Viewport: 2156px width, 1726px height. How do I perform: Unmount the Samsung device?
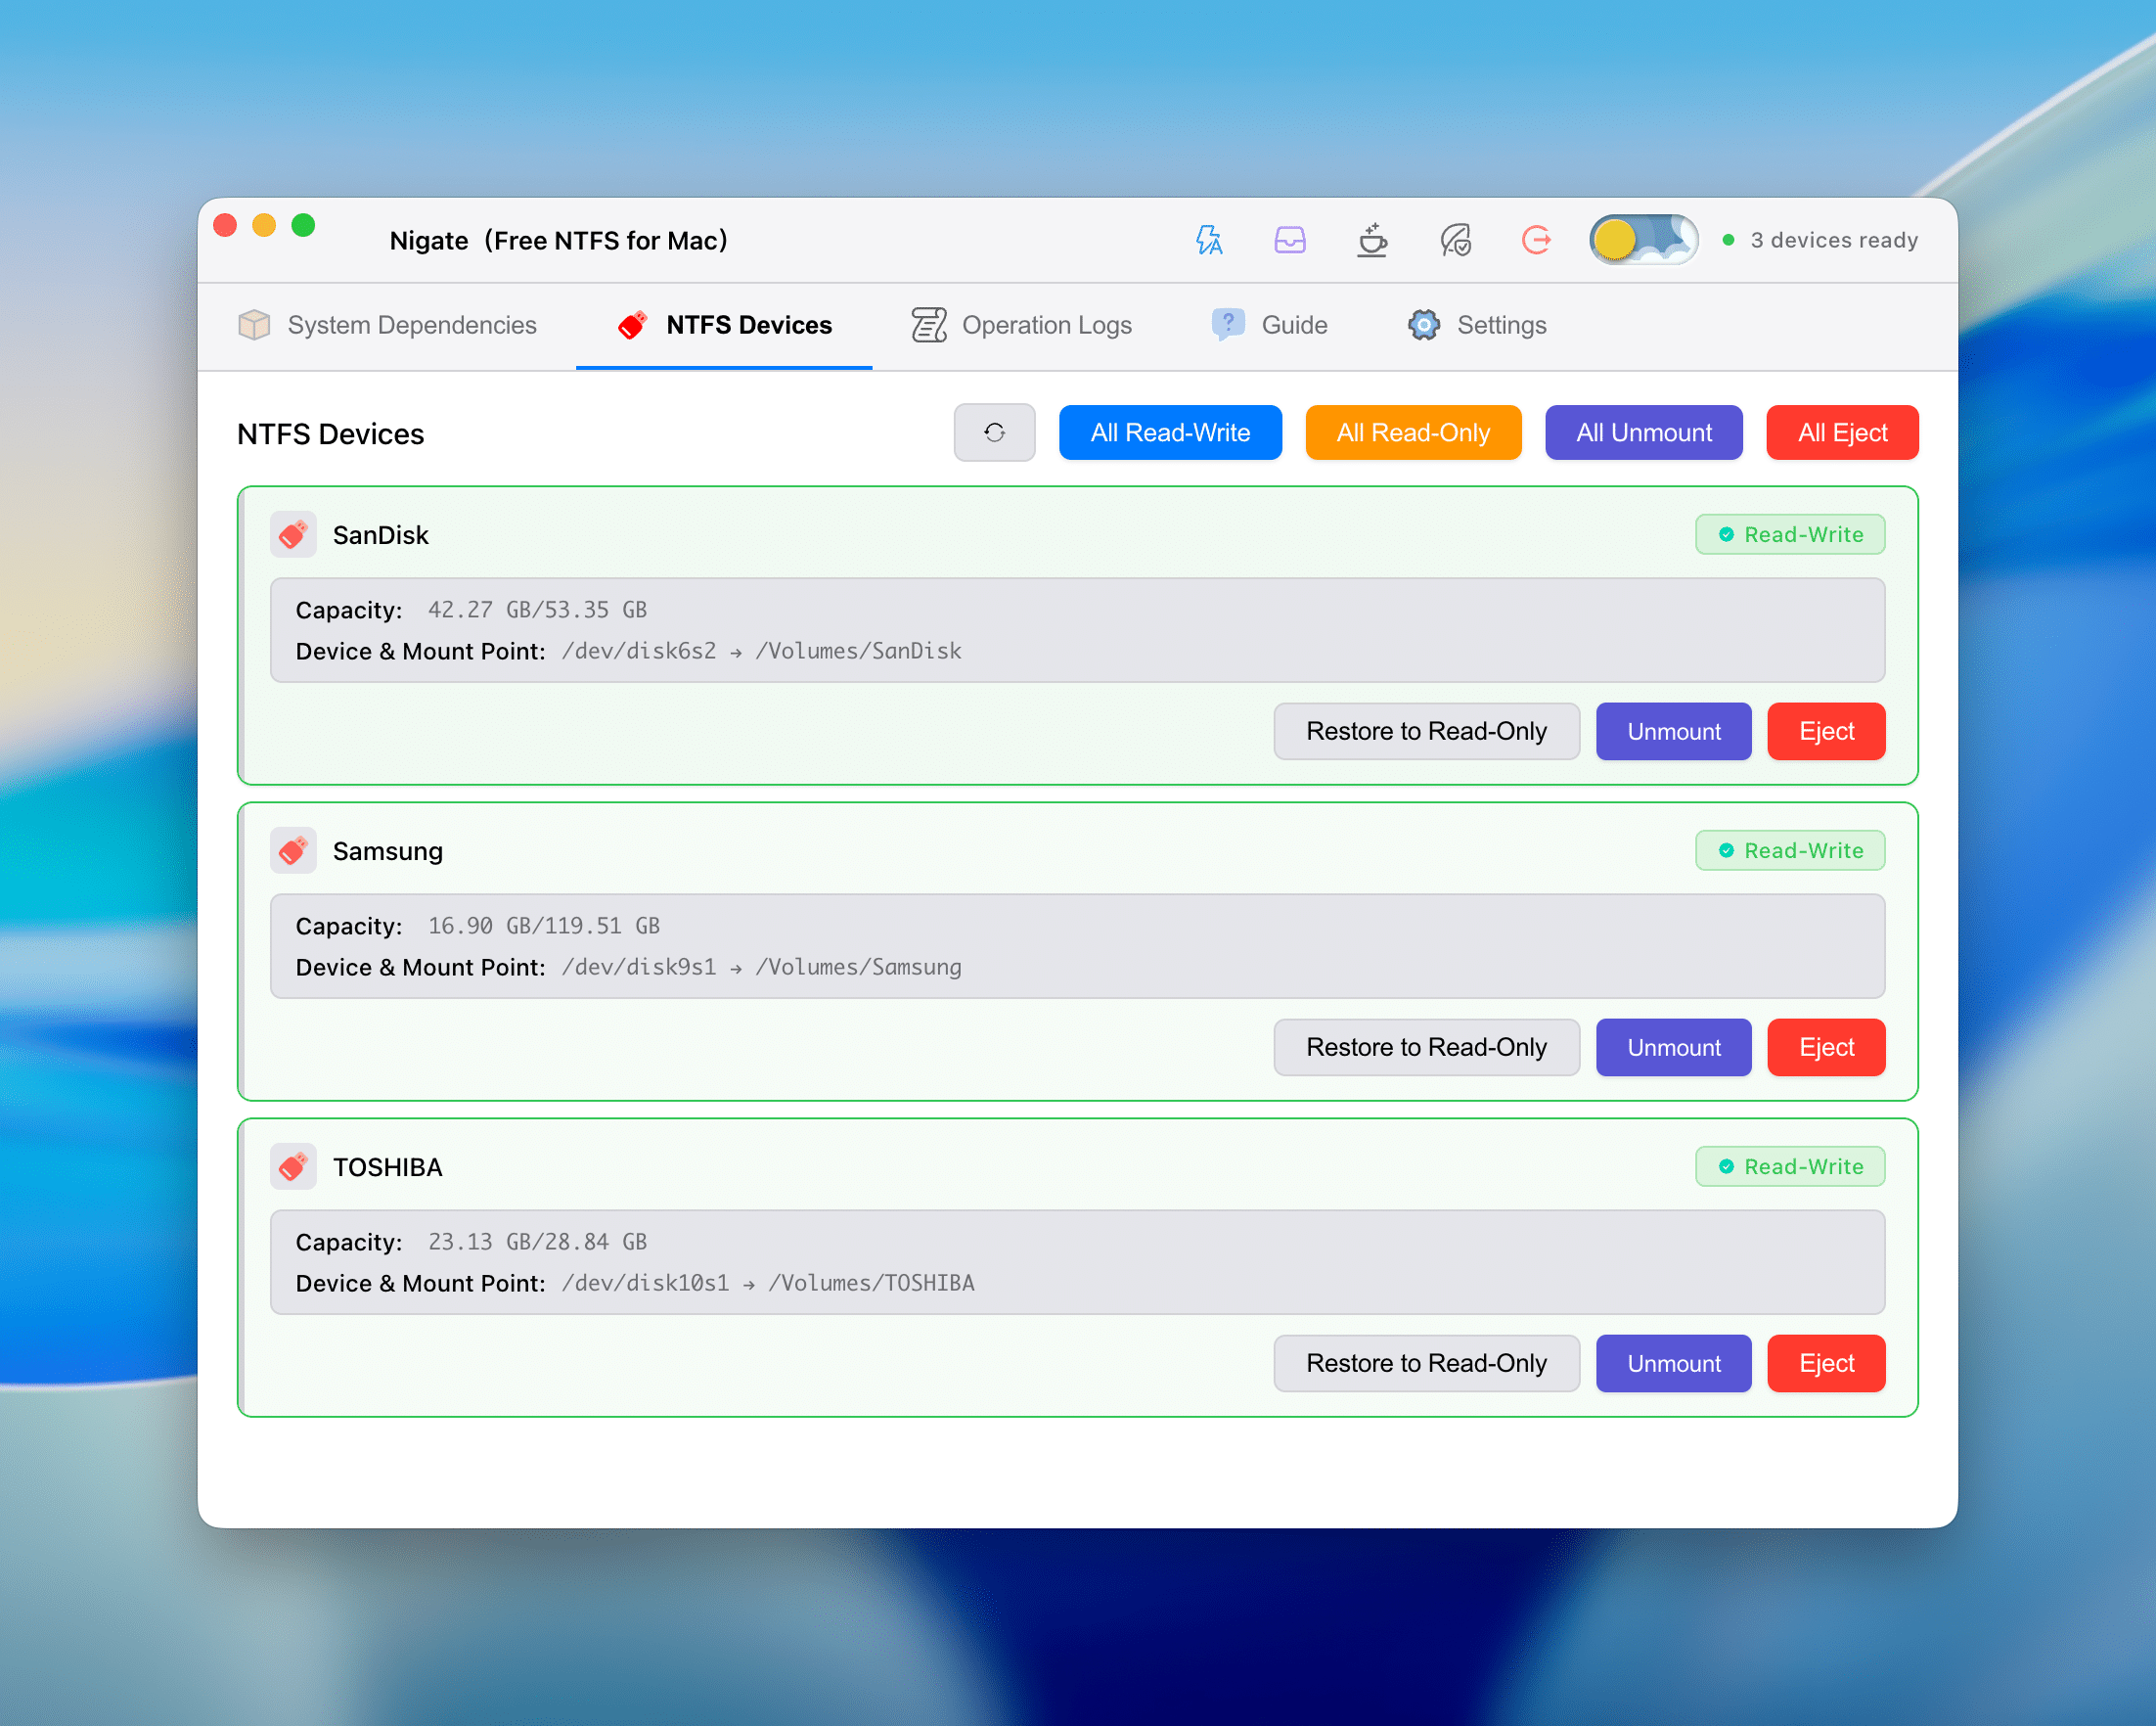pos(1673,1047)
